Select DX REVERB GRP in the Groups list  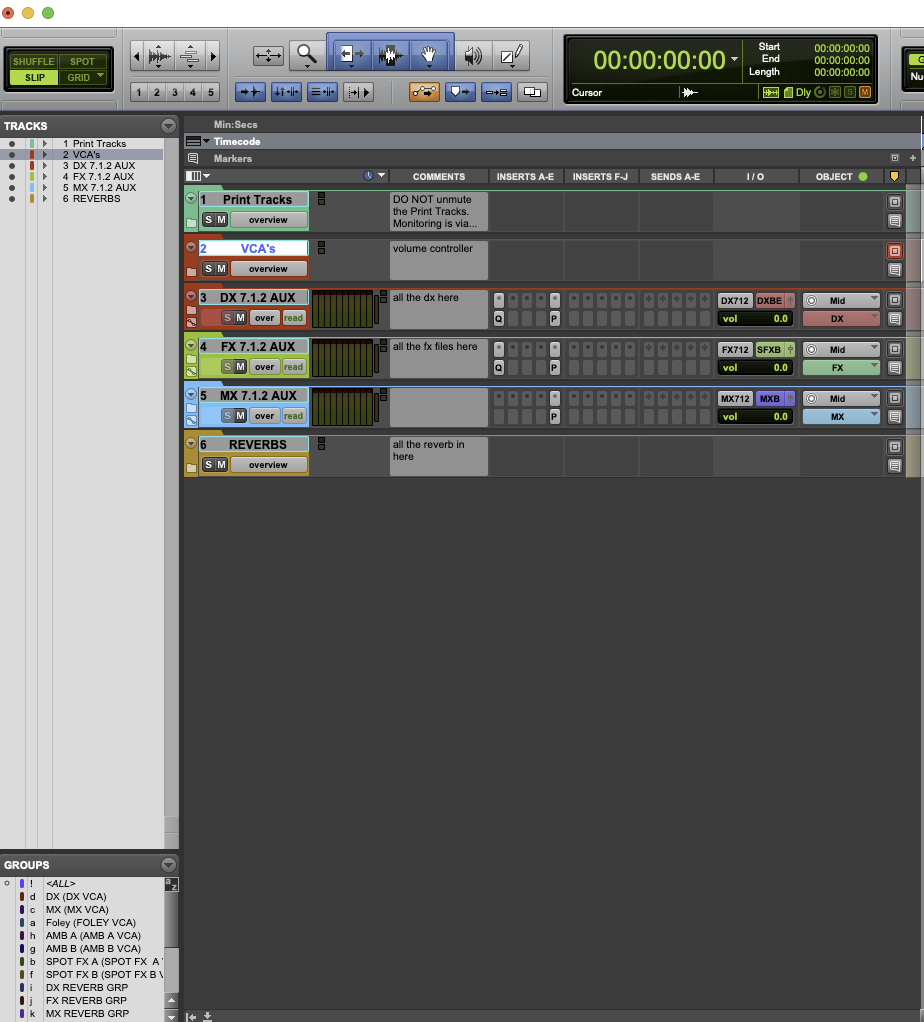(x=87, y=987)
